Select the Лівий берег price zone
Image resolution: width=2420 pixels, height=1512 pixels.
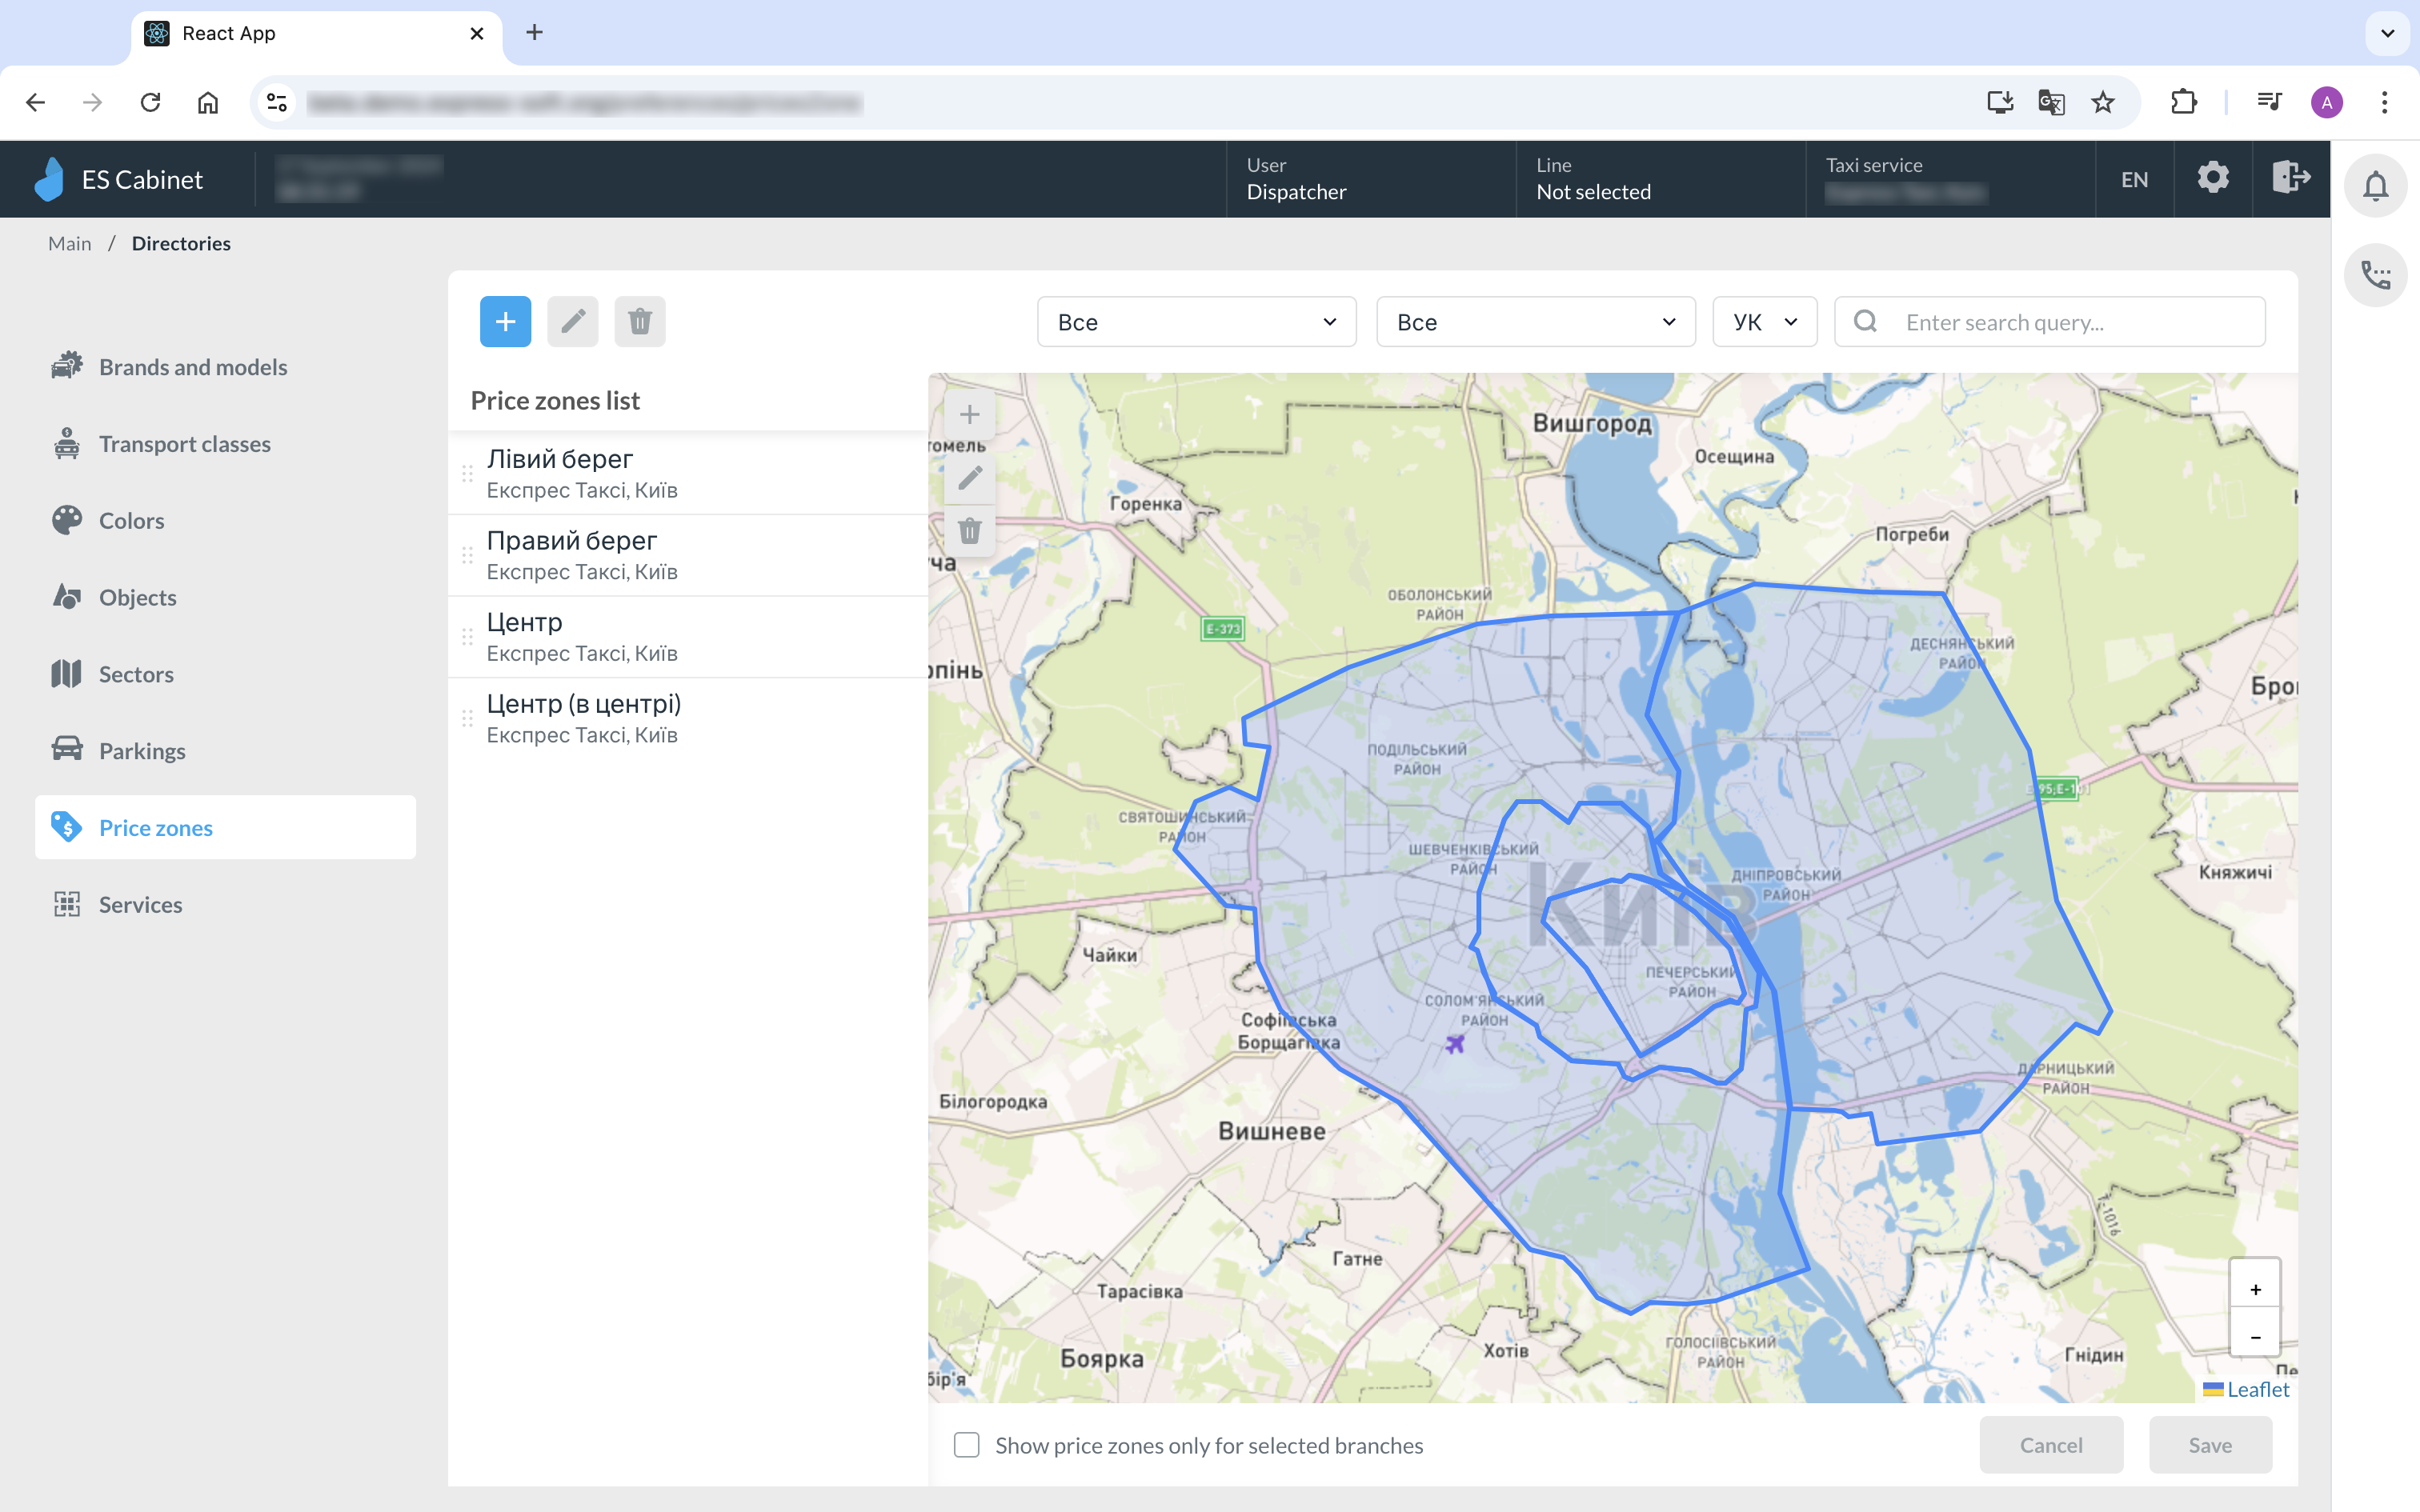tap(688, 473)
